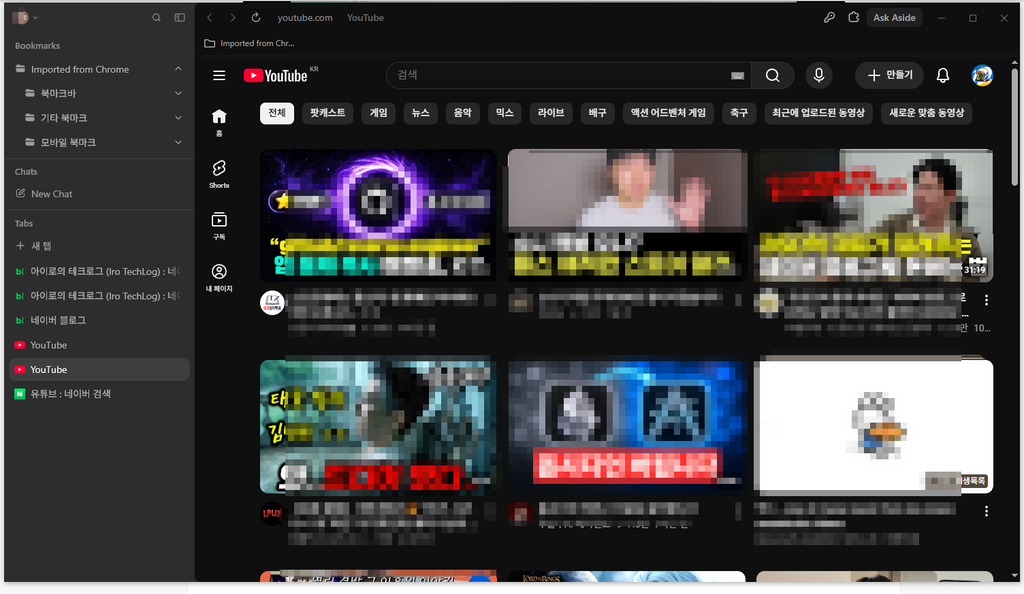This screenshot has height=594, width=1024.
Task: Open the profile dropdown arrow at top left
Action: click(x=35, y=18)
